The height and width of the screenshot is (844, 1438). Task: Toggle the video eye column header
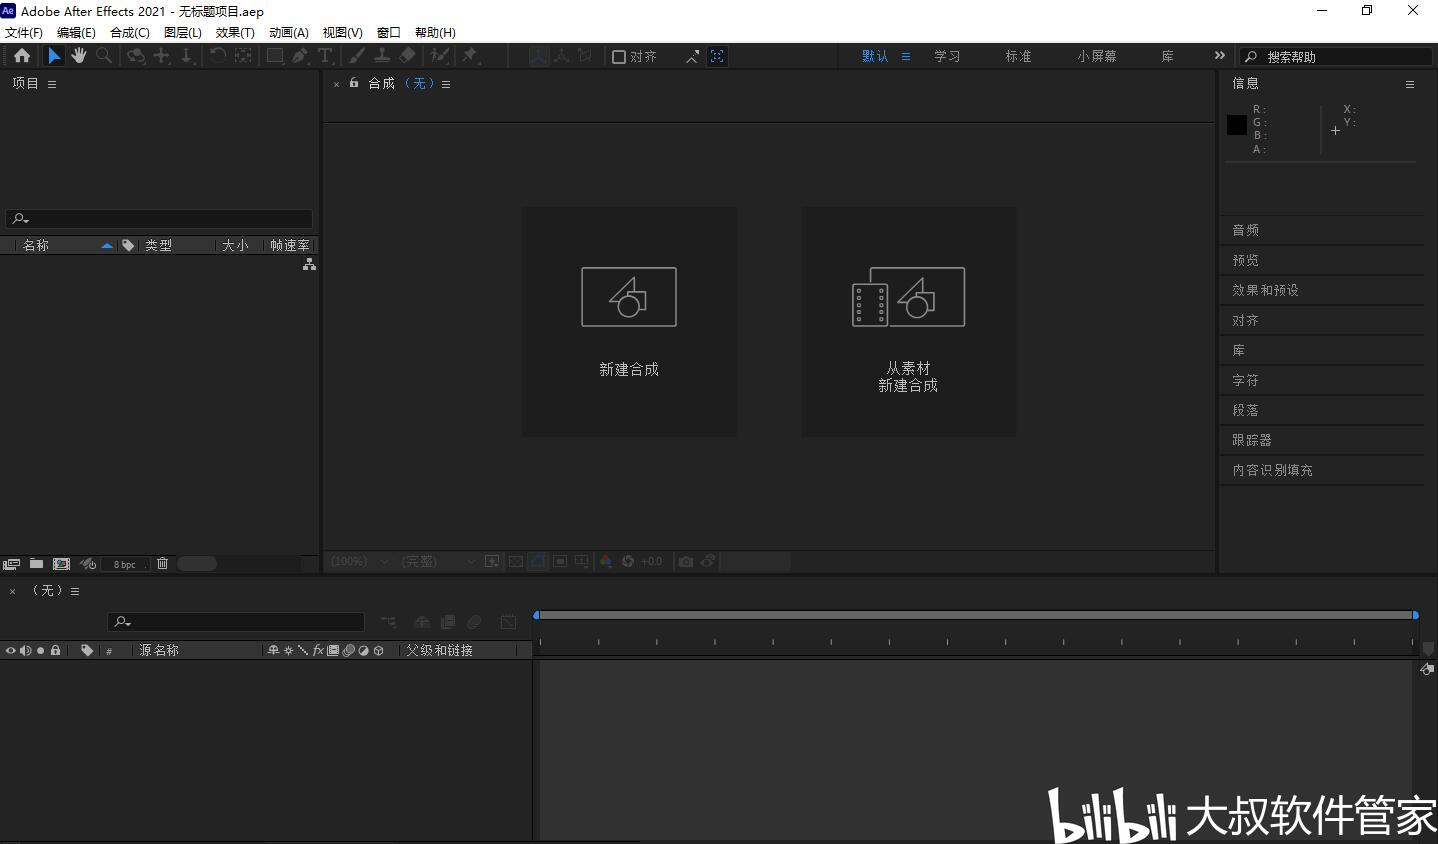pyautogui.click(x=10, y=650)
